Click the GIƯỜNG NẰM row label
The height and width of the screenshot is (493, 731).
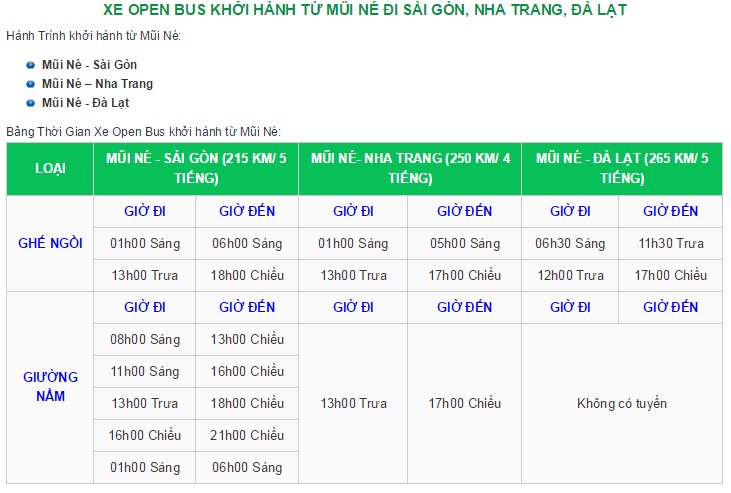click(50, 387)
